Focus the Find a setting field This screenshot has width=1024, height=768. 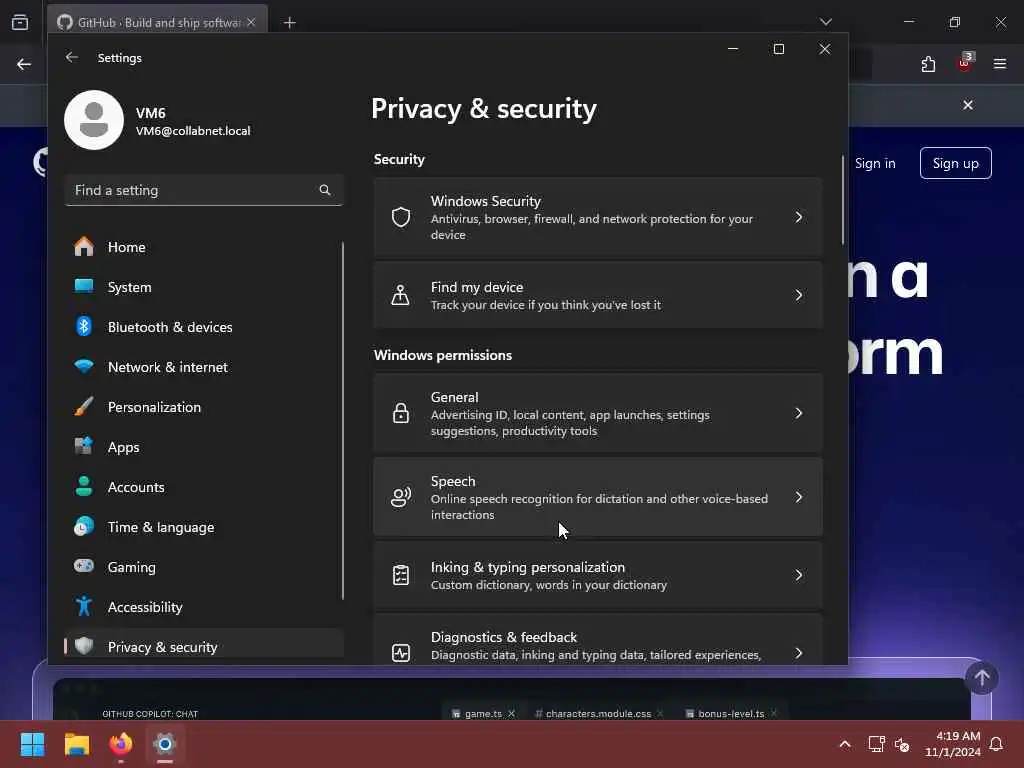coord(204,190)
